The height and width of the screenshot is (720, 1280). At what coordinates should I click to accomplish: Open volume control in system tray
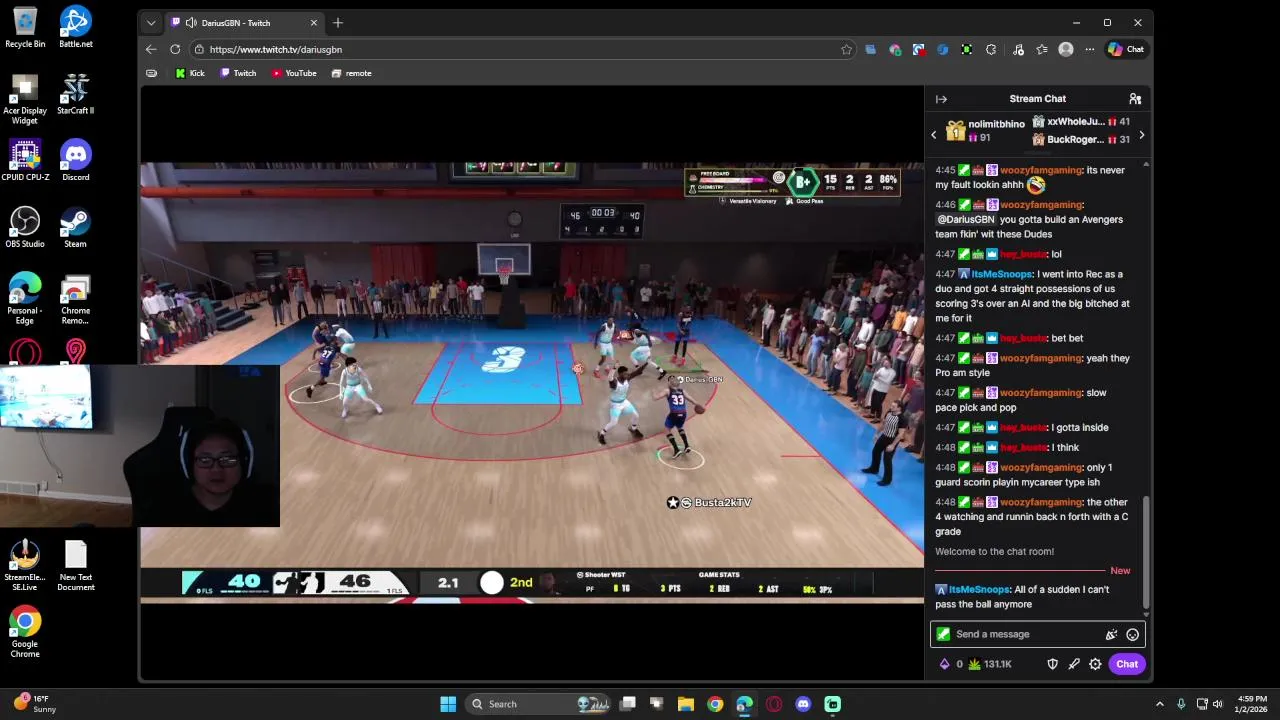click(x=1218, y=704)
